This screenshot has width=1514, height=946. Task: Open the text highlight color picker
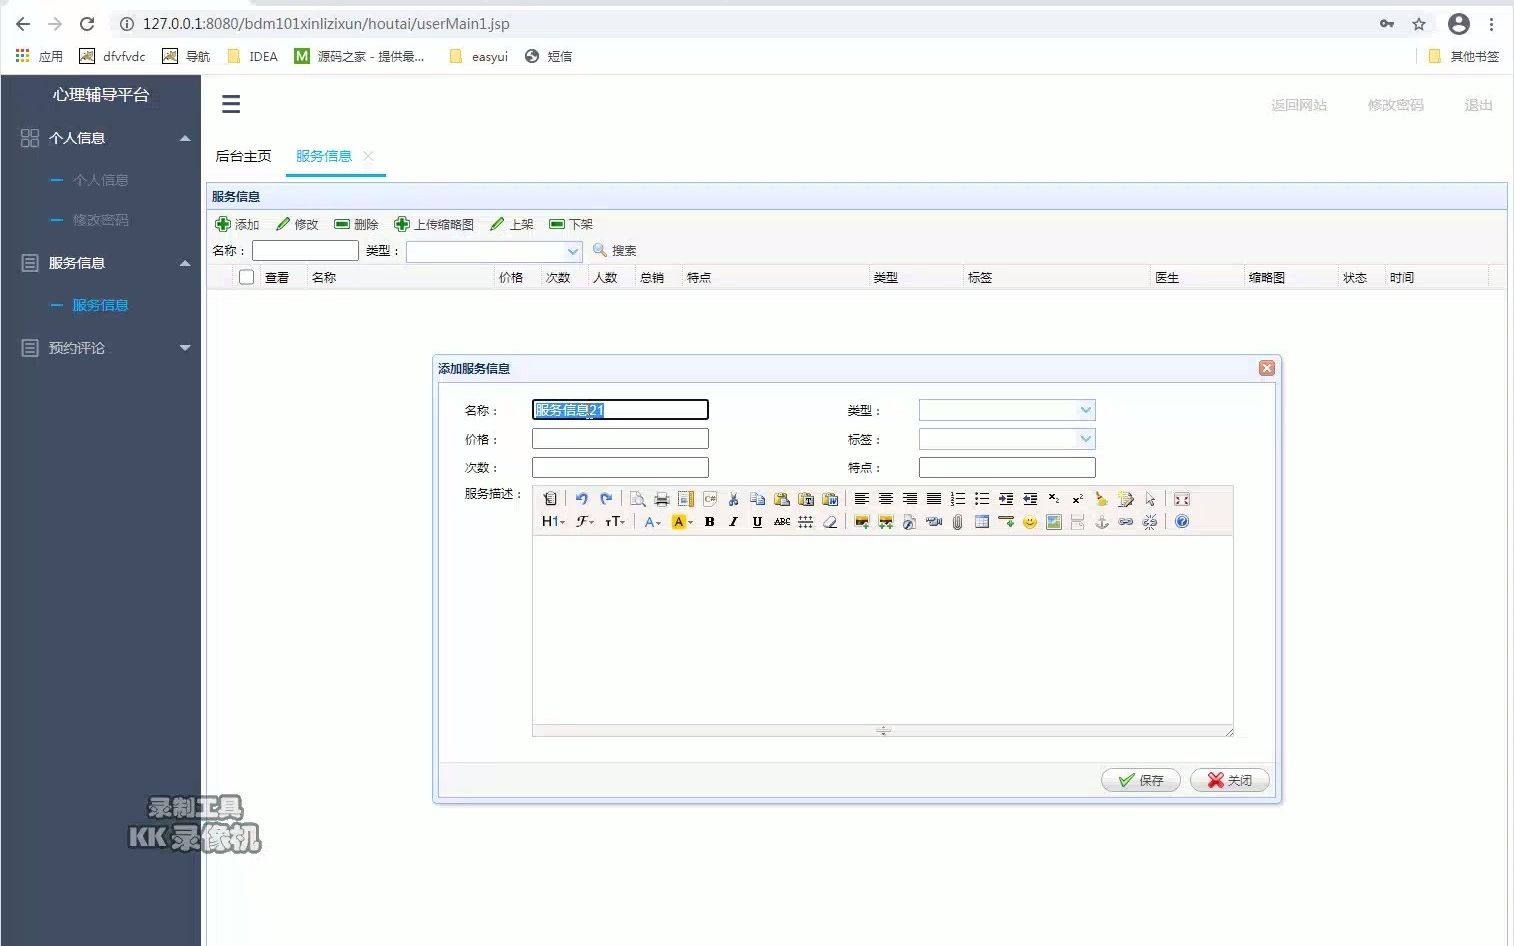point(682,522)
